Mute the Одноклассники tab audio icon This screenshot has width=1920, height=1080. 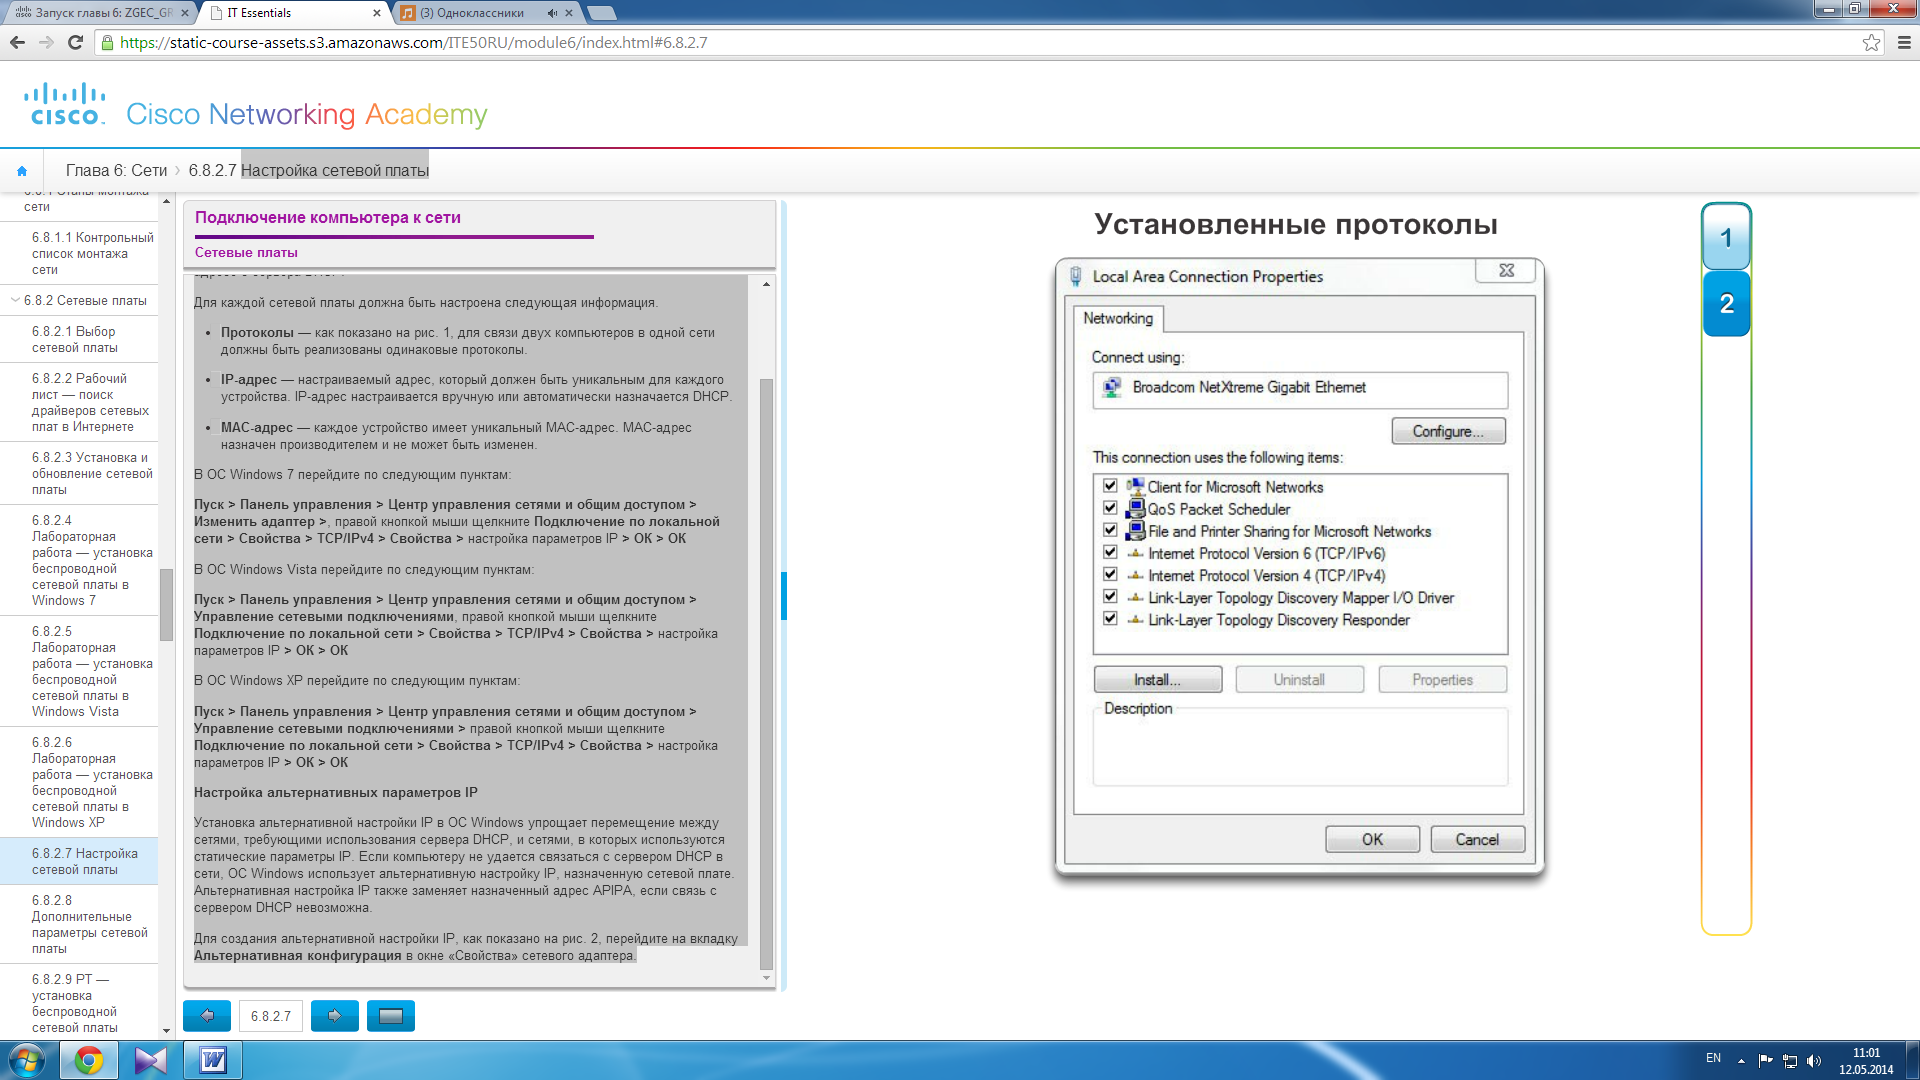(x=552, y=13)
